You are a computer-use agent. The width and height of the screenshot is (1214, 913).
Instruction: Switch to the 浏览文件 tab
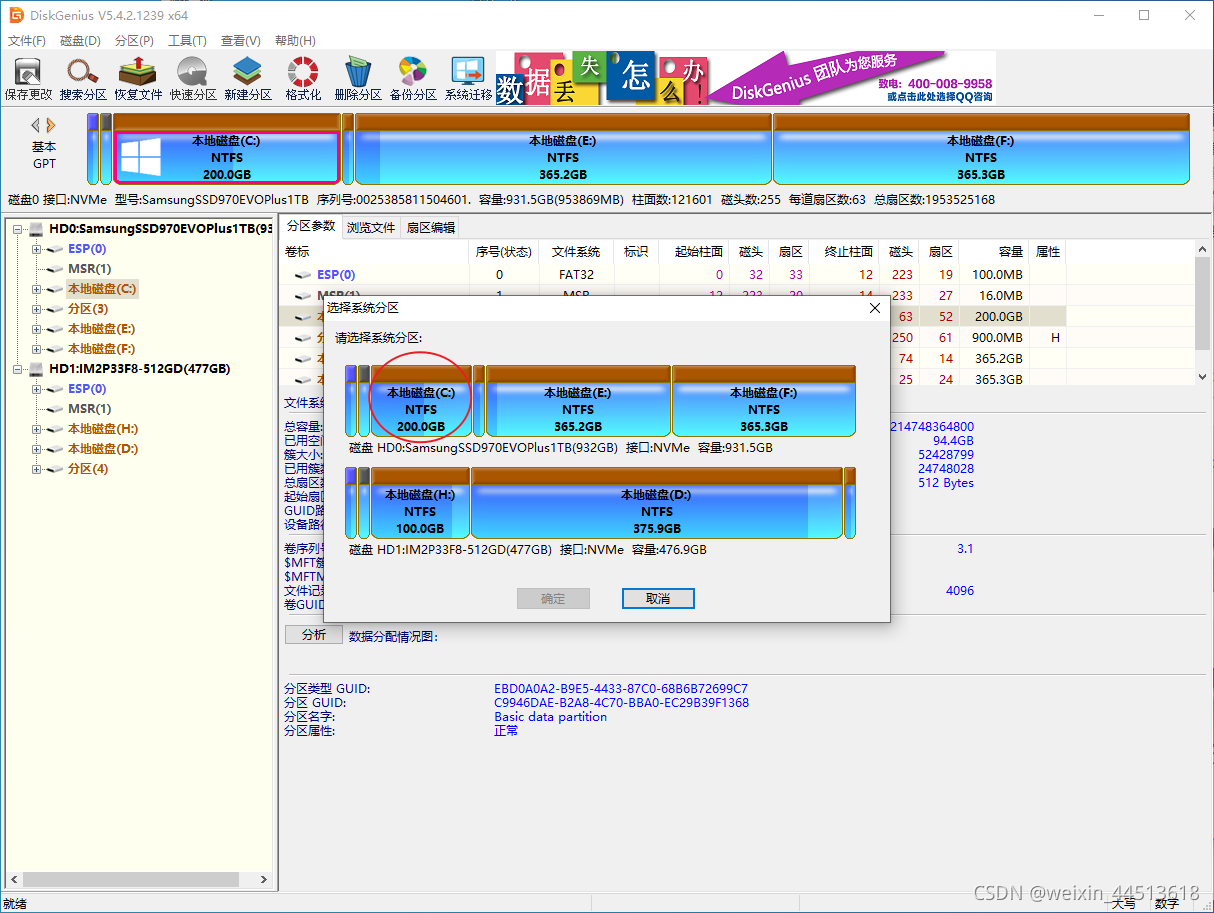371,227
